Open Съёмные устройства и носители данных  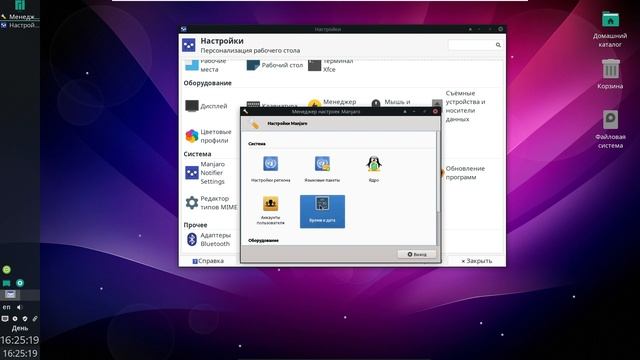point(459,106)
